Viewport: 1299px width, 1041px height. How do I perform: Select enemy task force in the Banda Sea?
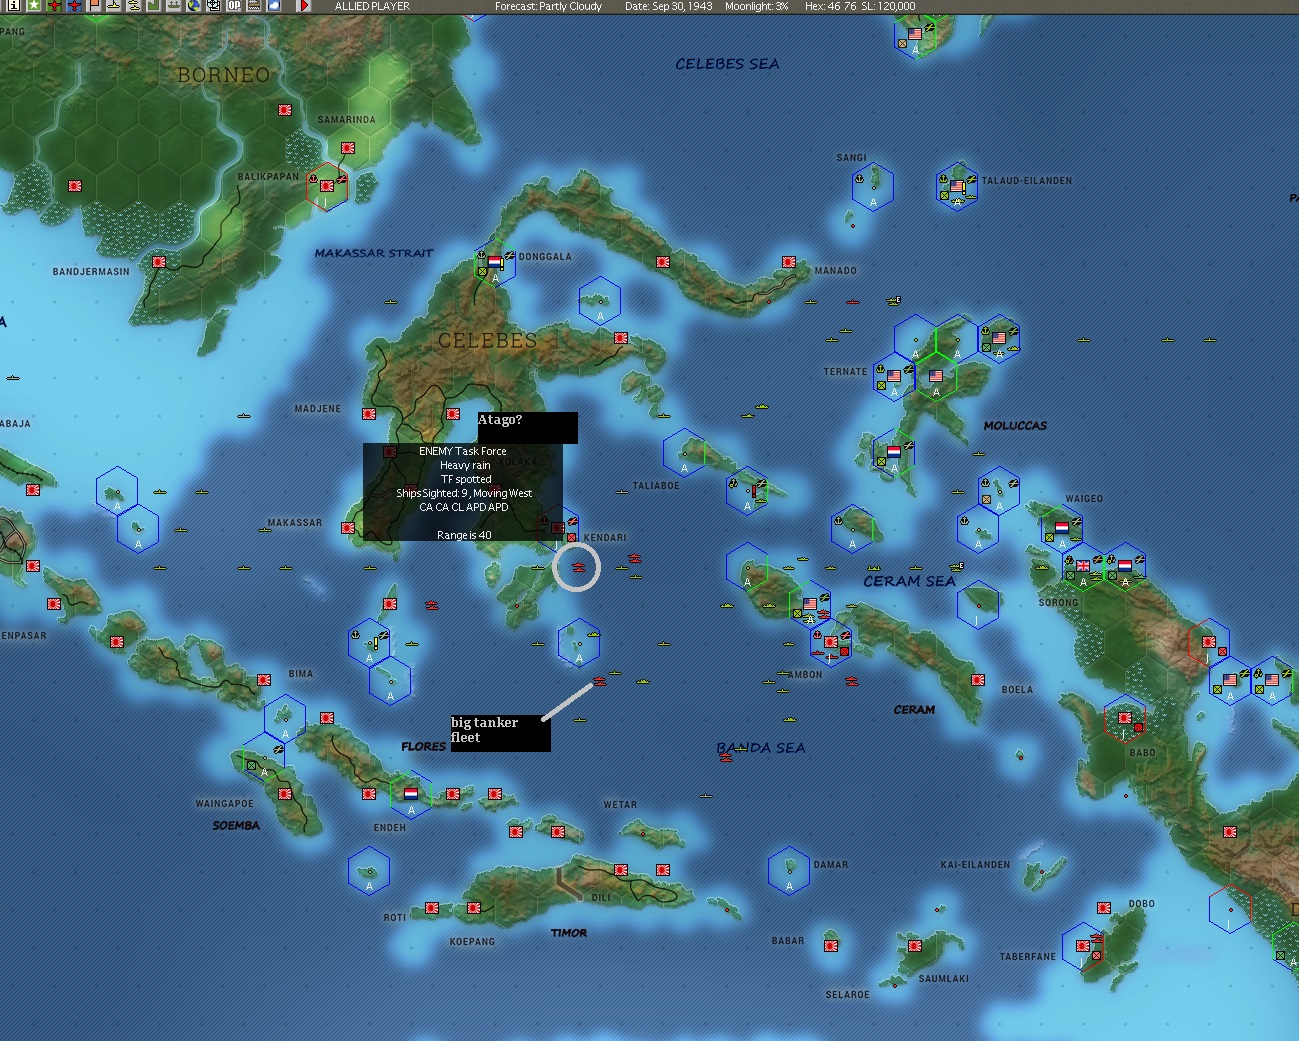click(x=726, y=758)
